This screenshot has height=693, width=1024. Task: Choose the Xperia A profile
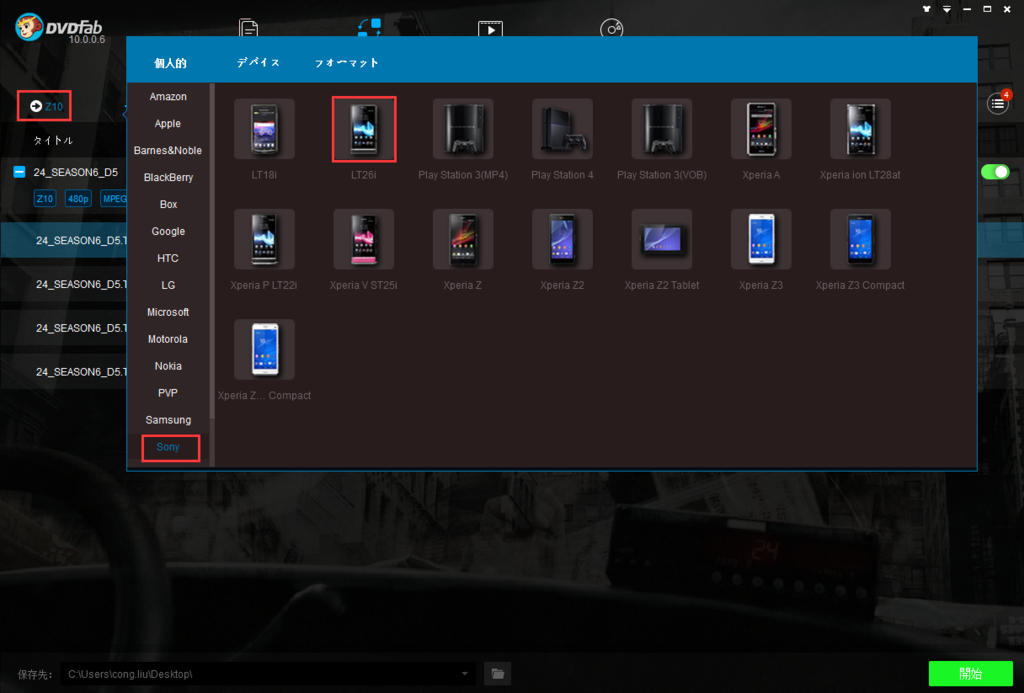tap(761, 129)
